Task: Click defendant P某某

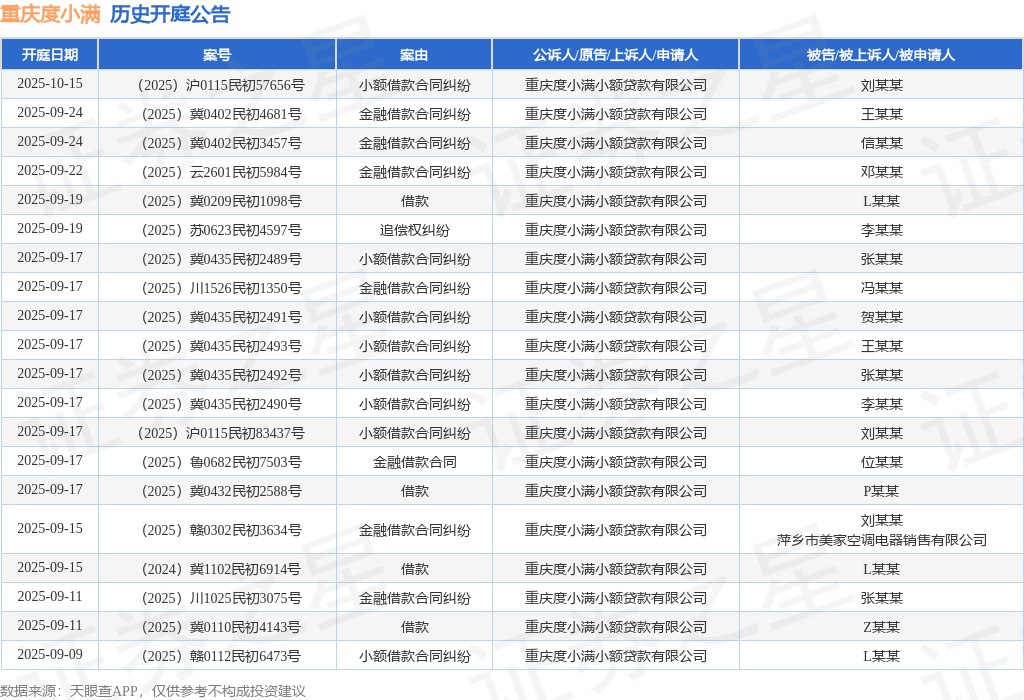Action: point(881,491)
